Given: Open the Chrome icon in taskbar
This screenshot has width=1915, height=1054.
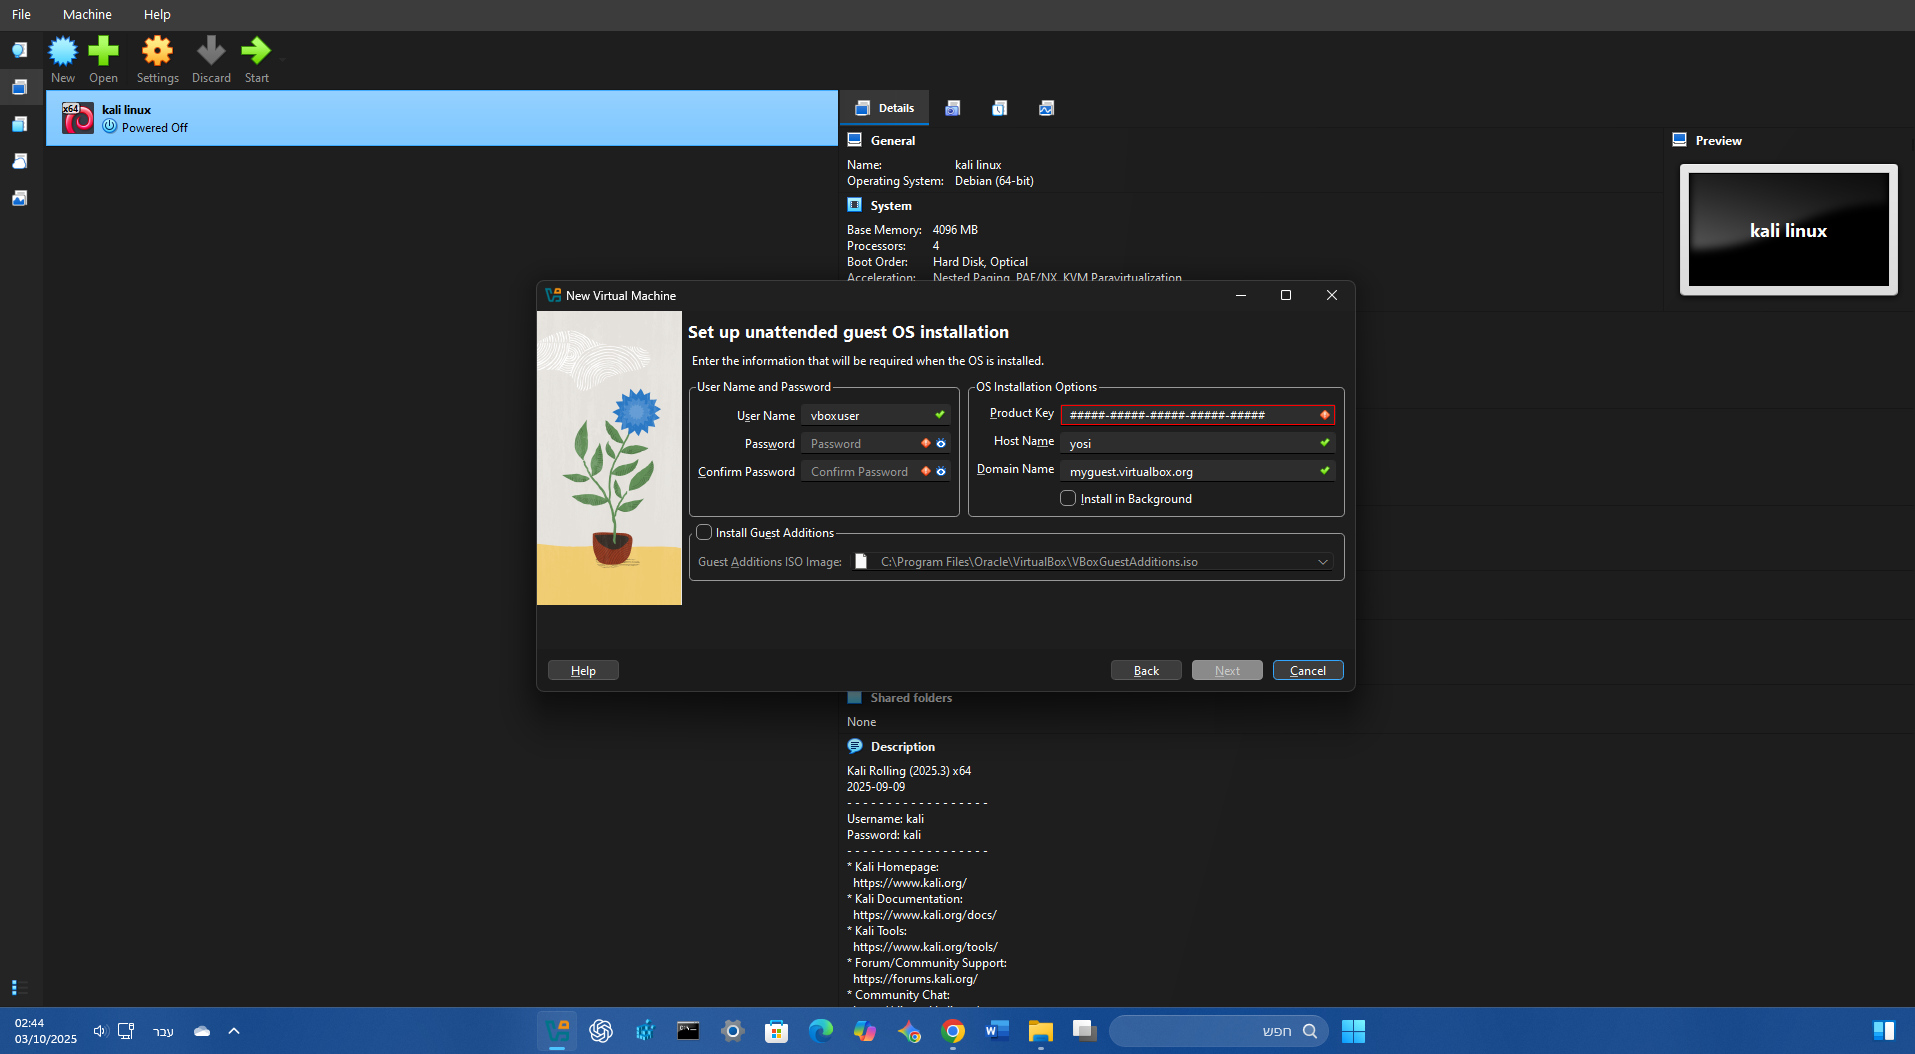Looking at the screenshot, I should (953, 1031).
